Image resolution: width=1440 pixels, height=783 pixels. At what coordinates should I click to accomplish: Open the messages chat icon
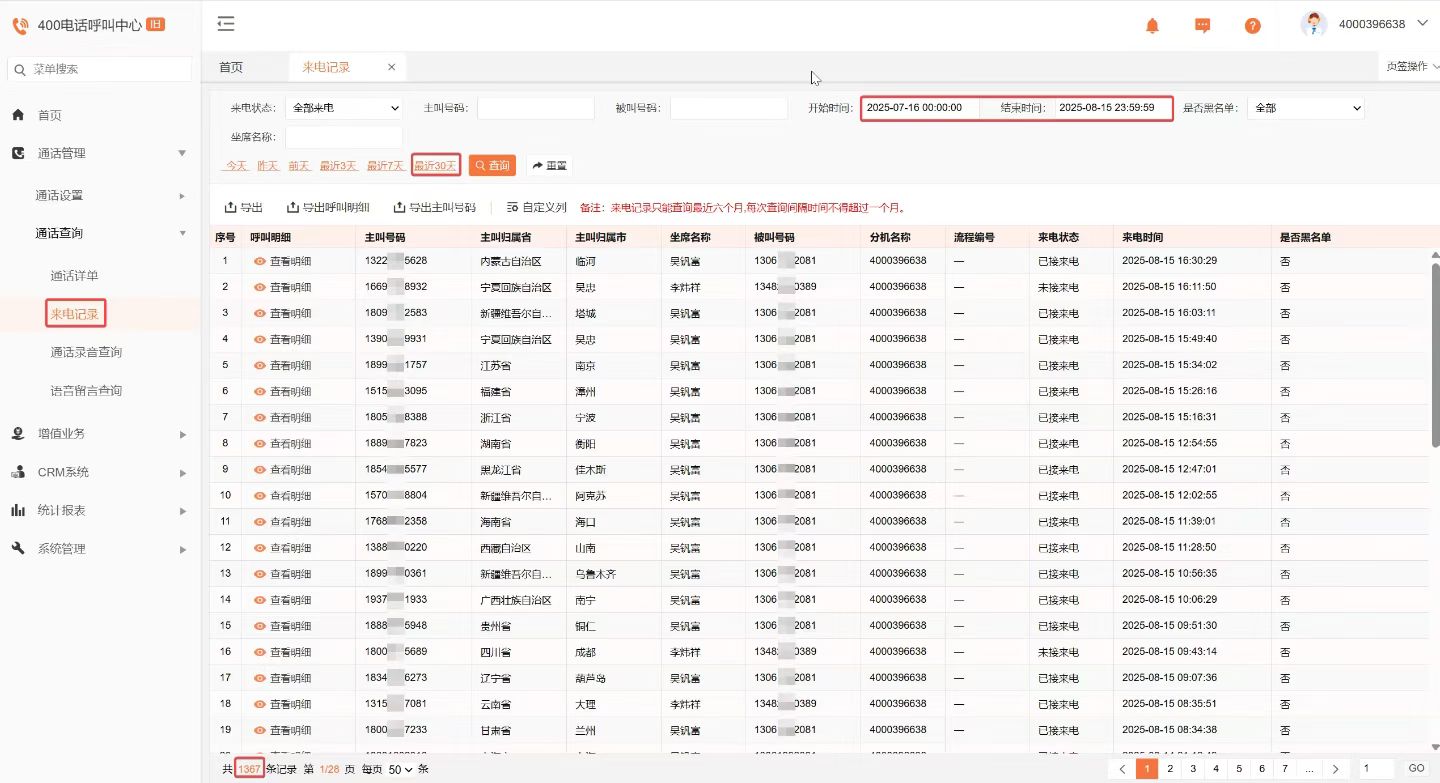click(x=1203, y=26)
